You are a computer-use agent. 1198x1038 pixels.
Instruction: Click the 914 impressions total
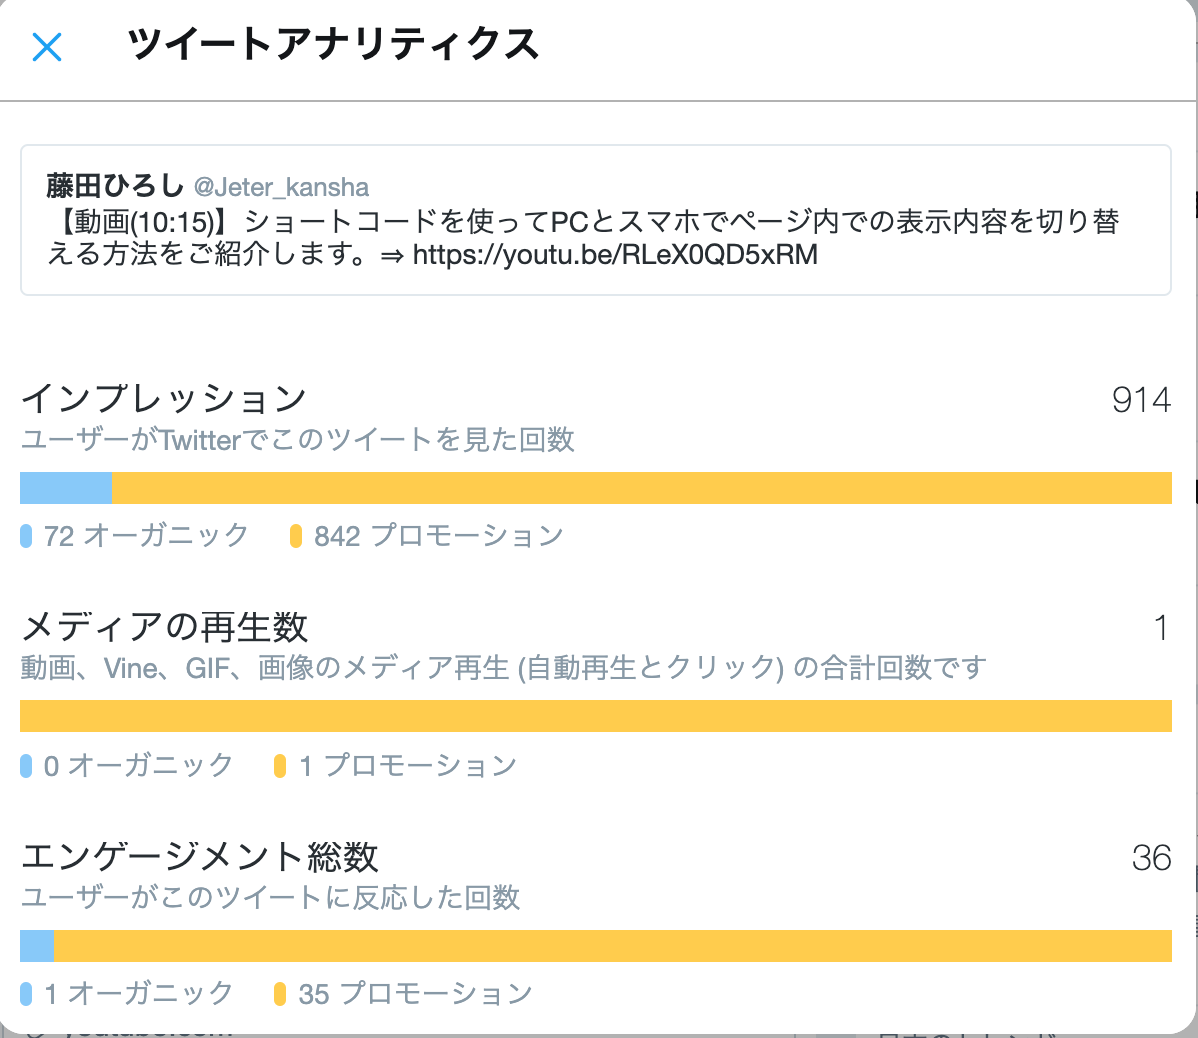click(x=1141, y=400)
